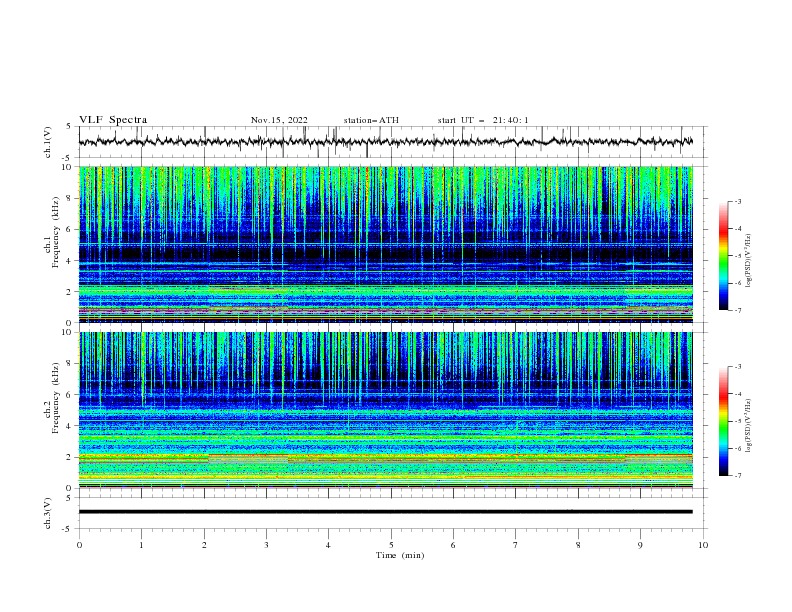The height and width of the screenshot is (612, 792).
Task: Click the ch.1 "Frequency (kHz)" axis title
Action: tap(56, 232)
